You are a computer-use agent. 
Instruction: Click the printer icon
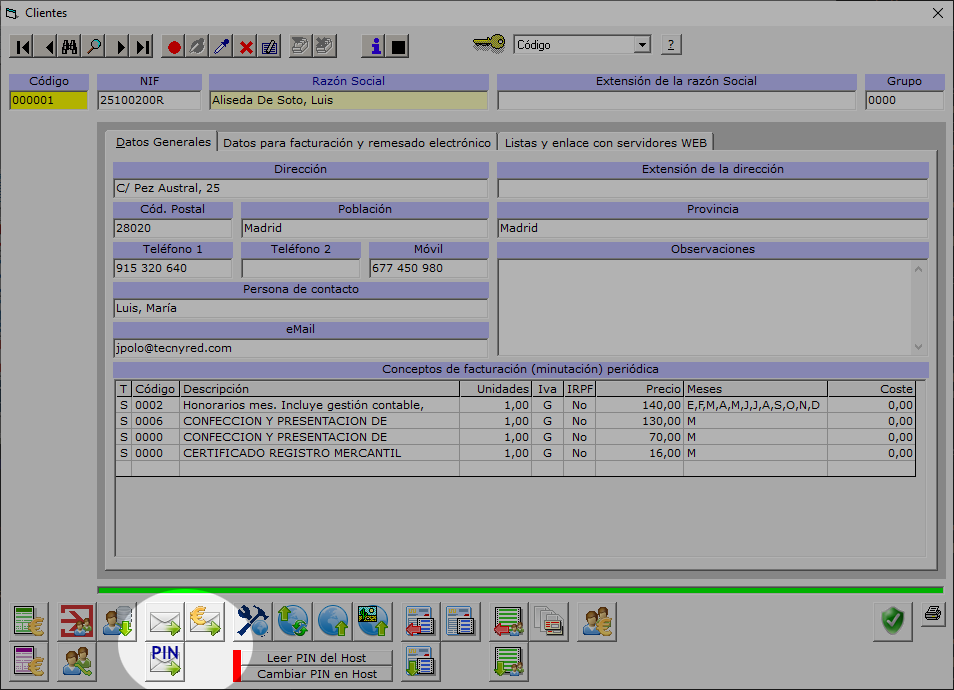932,614
